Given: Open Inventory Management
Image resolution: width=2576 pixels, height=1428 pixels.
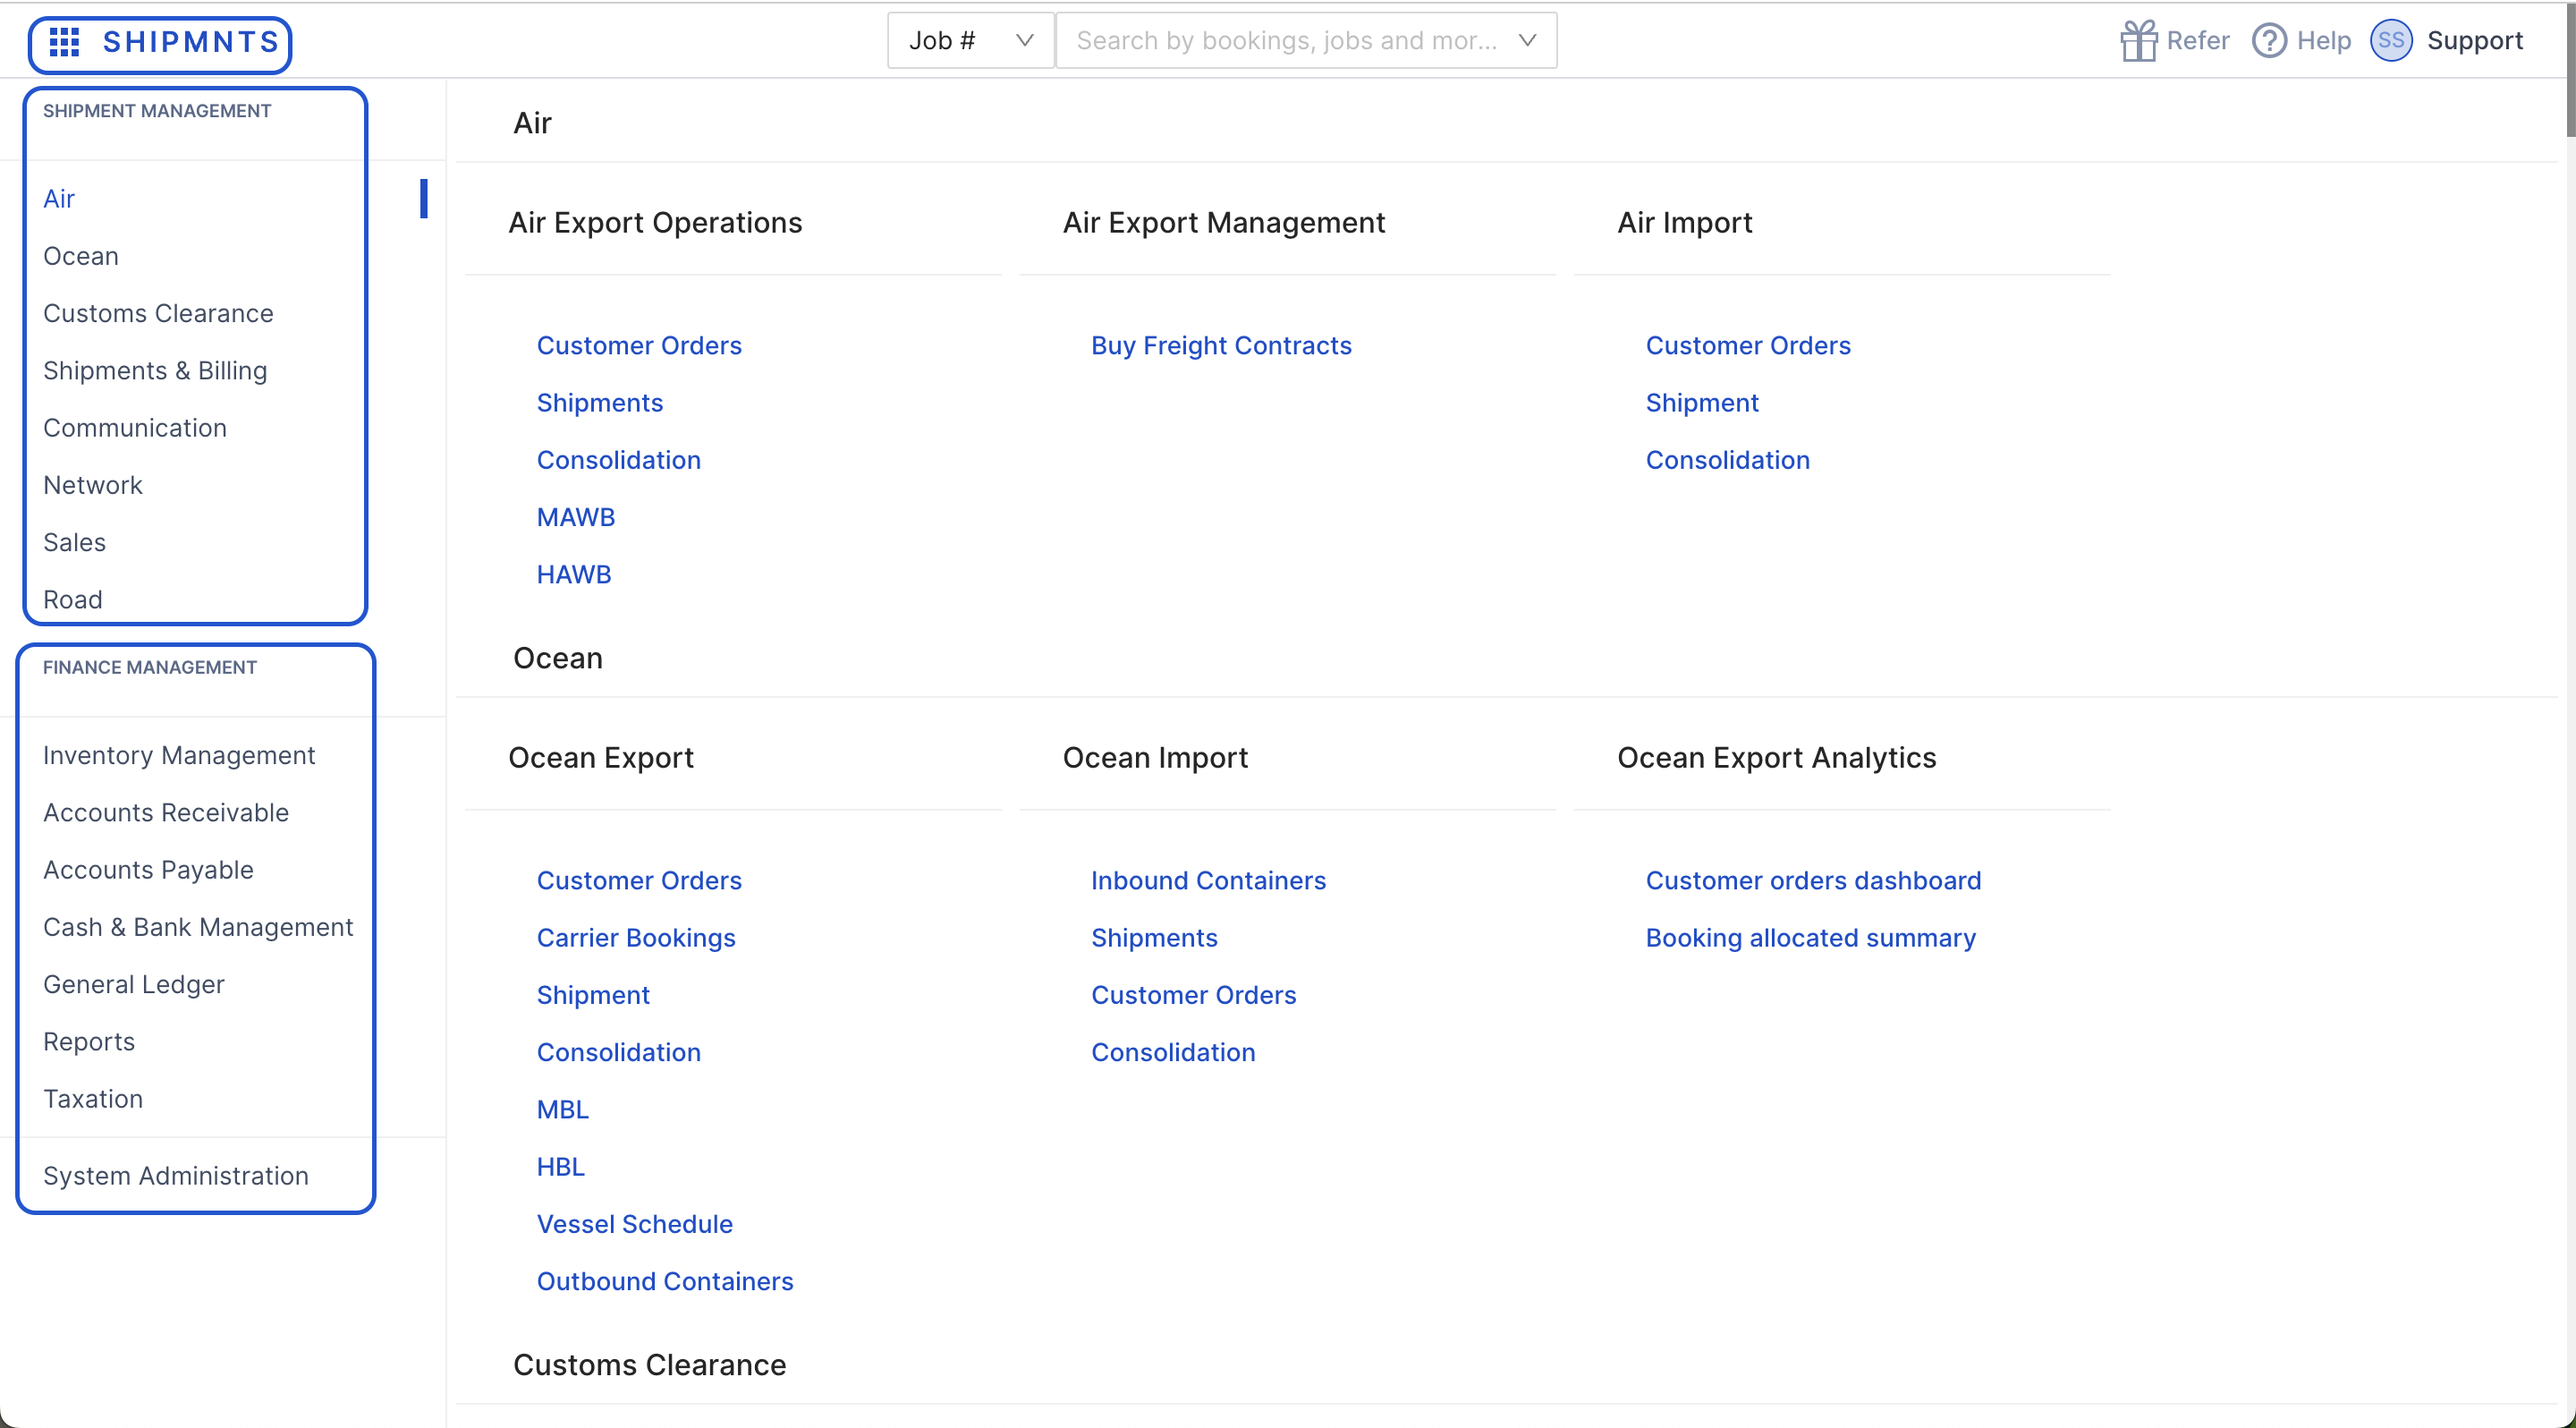Looking at the screenshot, I should (x=179, y=755).
